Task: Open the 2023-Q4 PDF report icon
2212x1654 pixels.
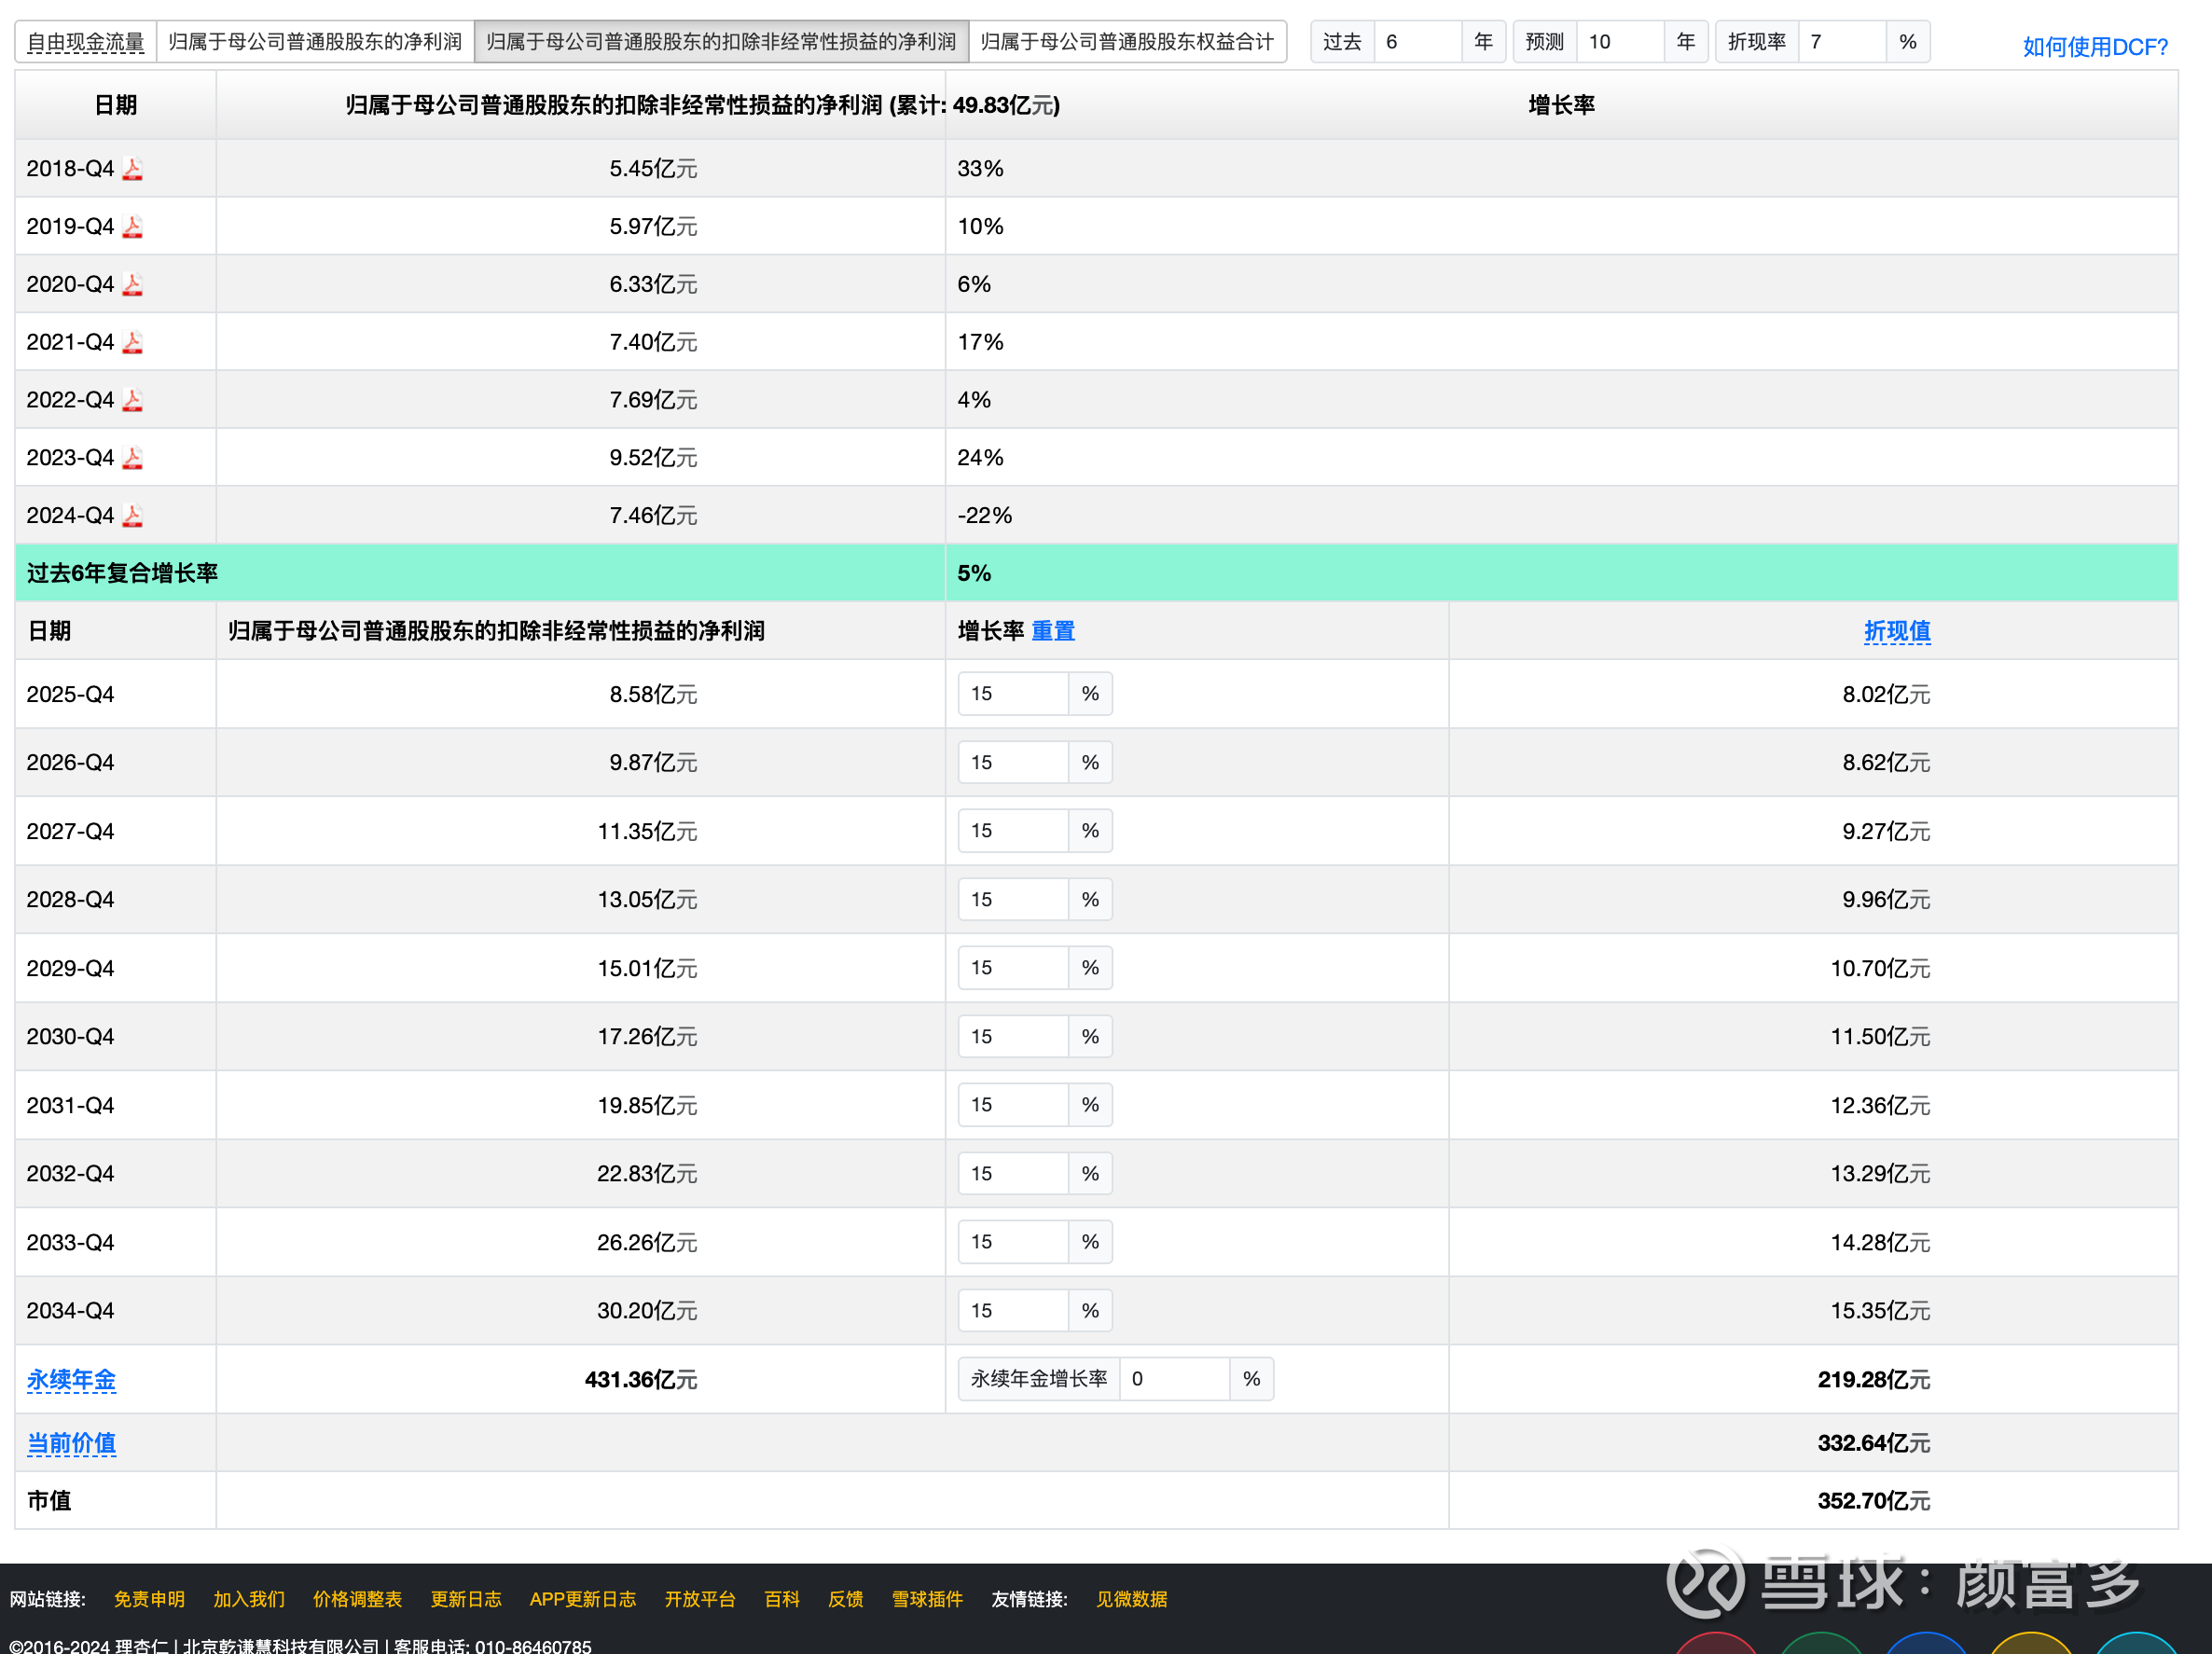Action: tap(132, 458)
